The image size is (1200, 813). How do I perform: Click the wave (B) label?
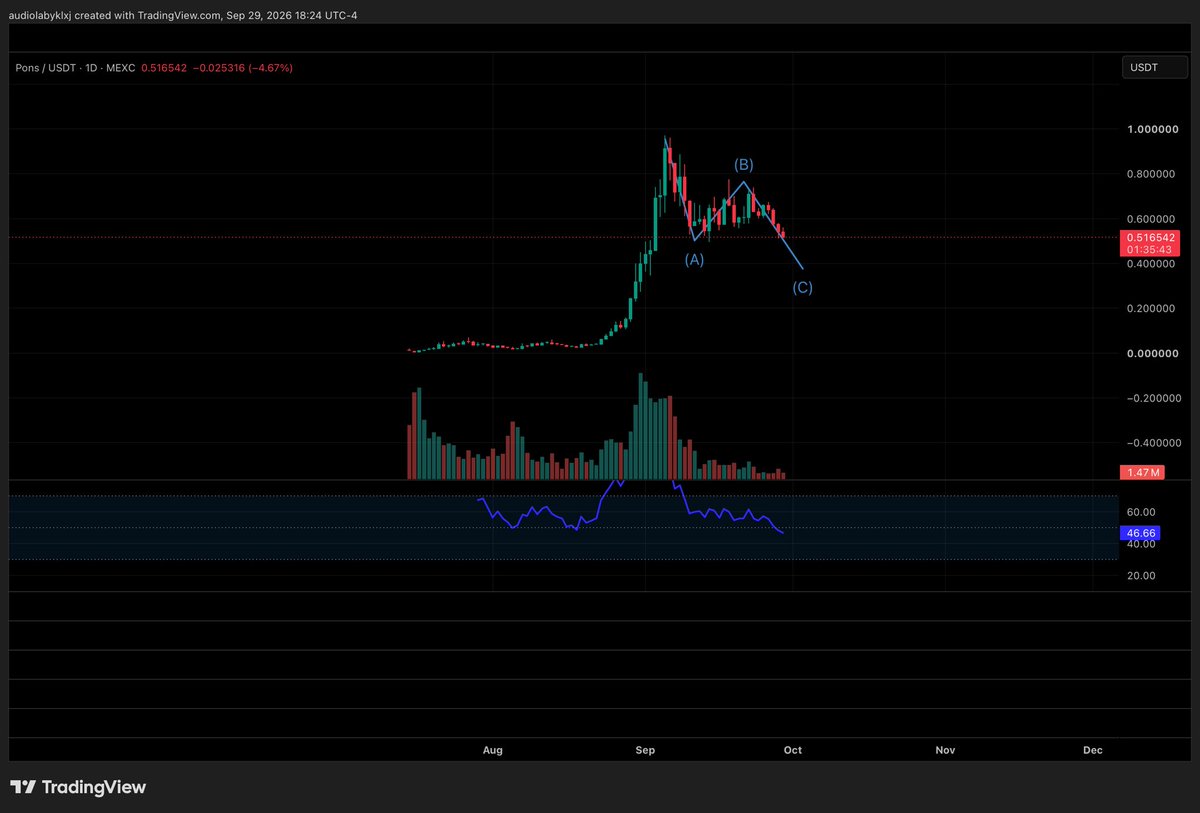click(x=744, y=164)
